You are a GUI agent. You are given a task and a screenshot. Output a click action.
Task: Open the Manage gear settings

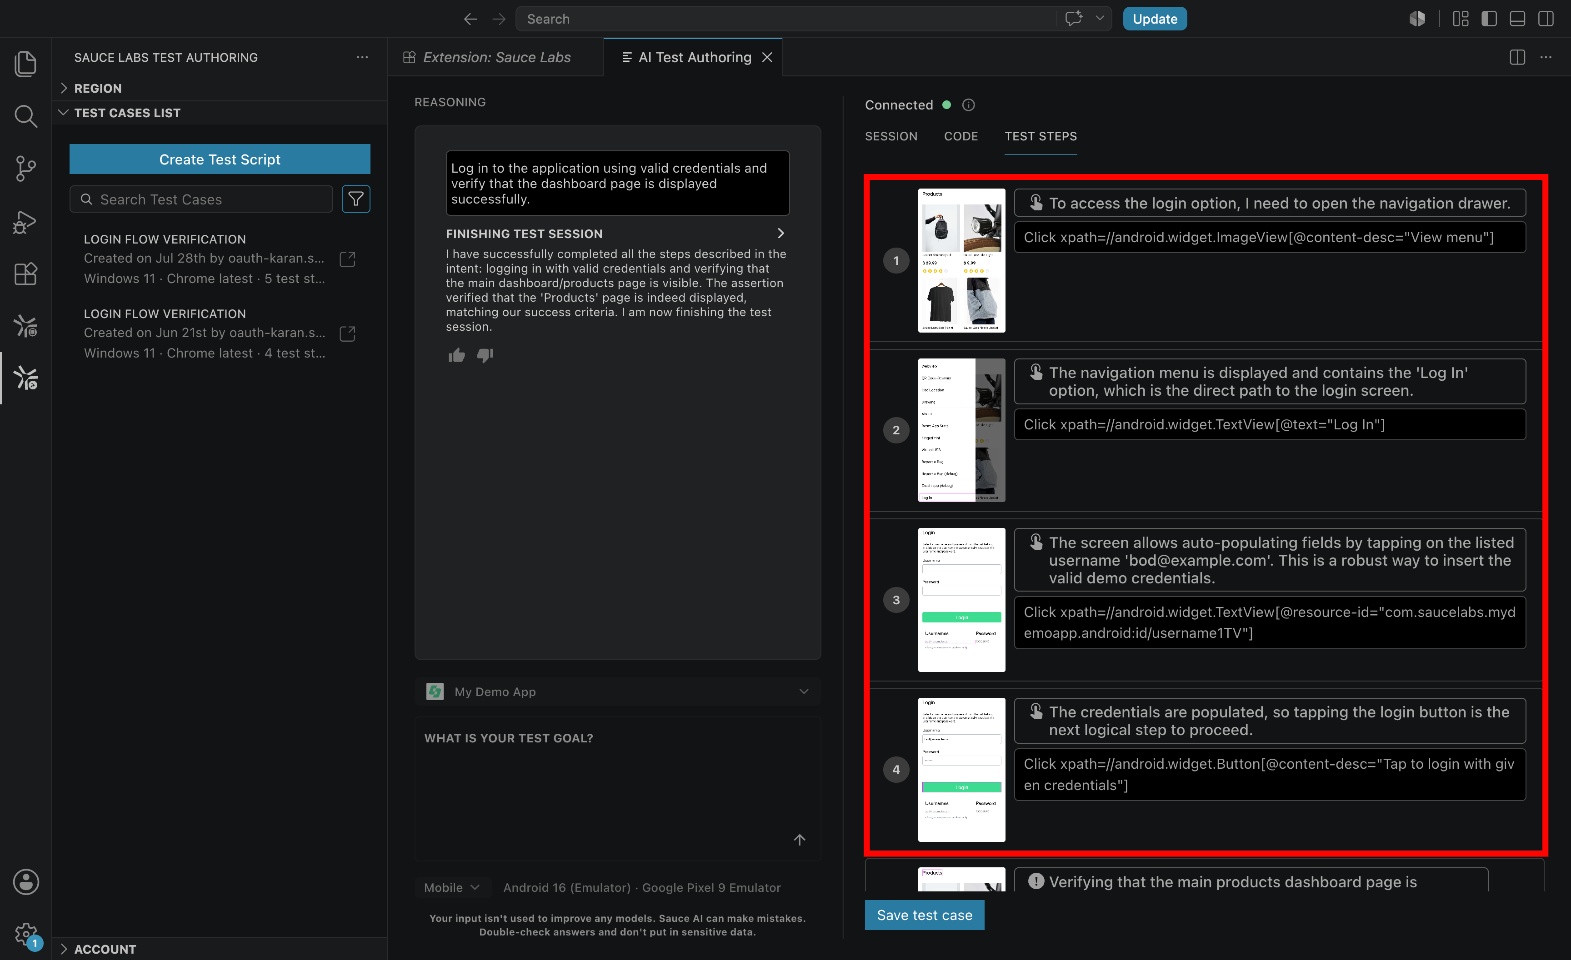pyautogui.click(x=26, y=935)
